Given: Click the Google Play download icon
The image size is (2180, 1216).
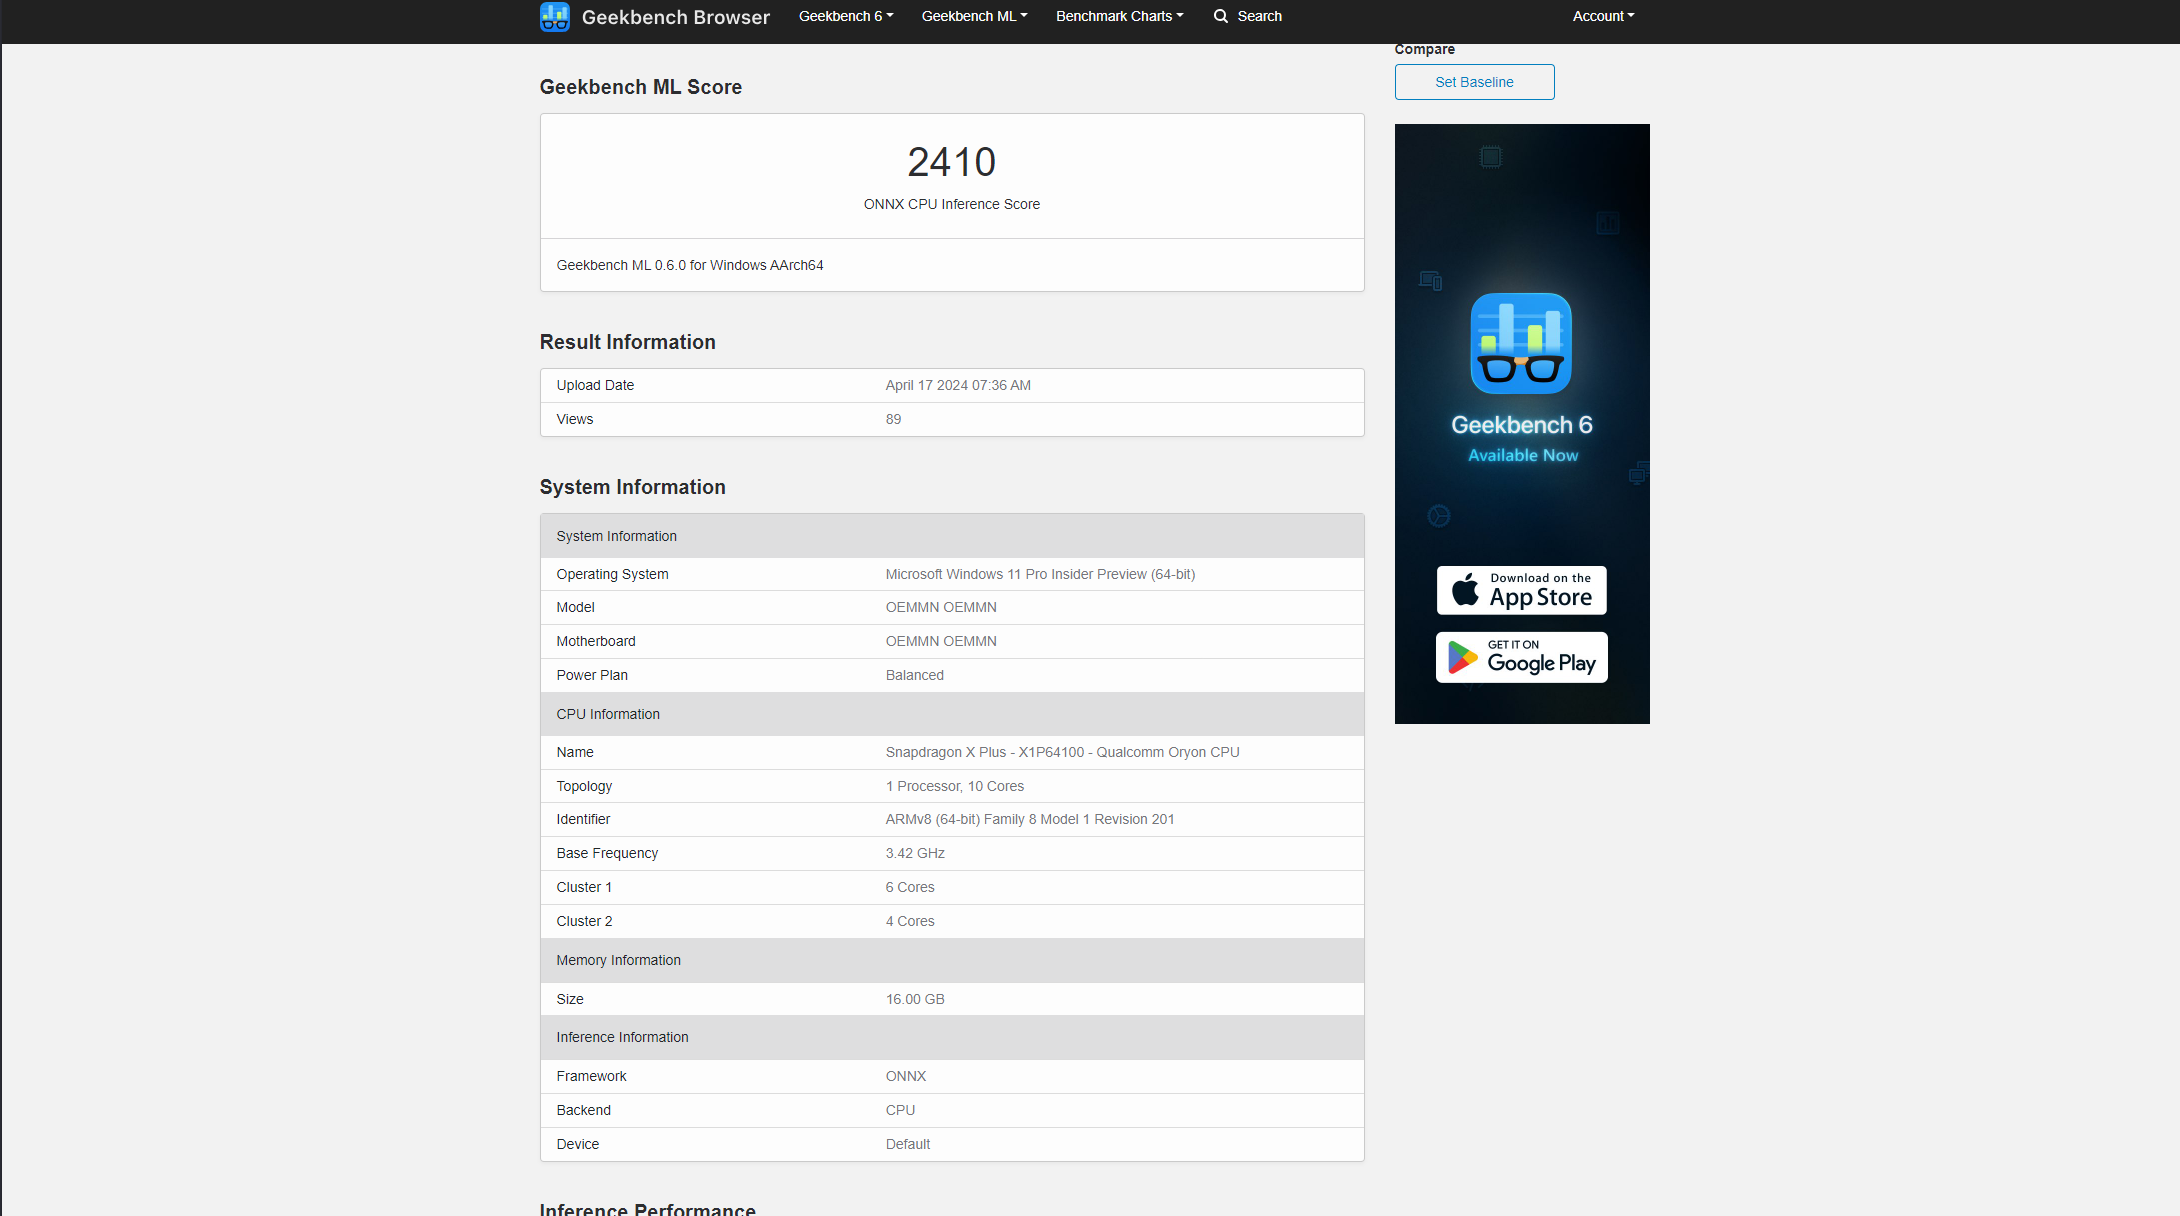Looking at the screenshot, I should point(1520,656).
